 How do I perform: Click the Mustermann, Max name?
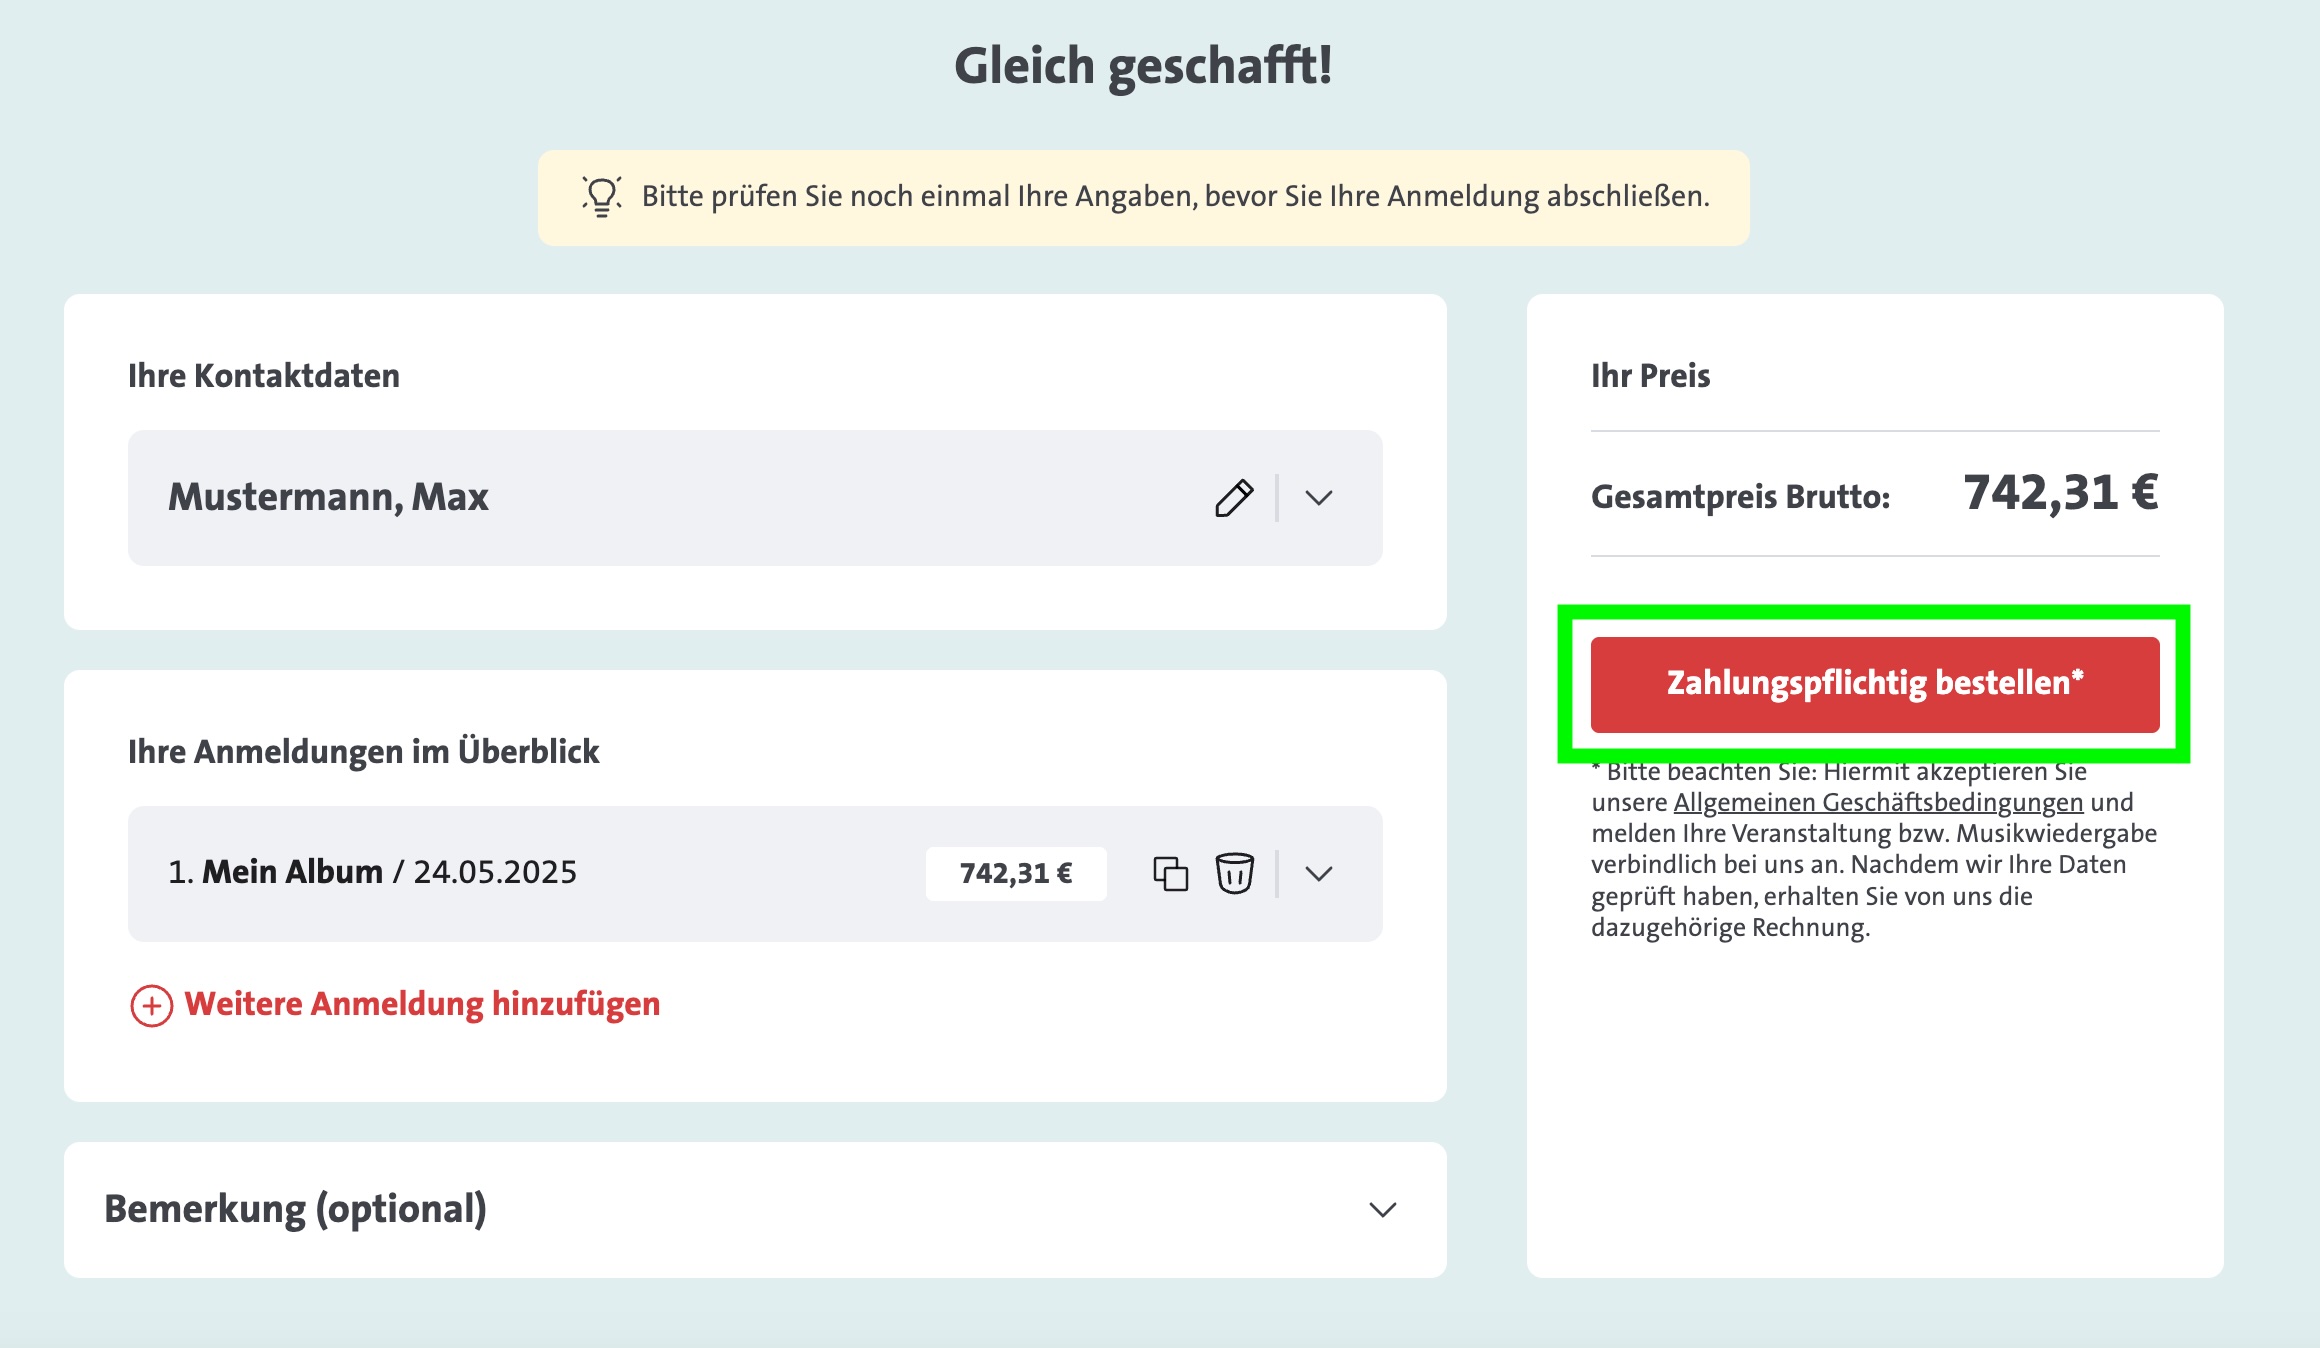point(328,497)
